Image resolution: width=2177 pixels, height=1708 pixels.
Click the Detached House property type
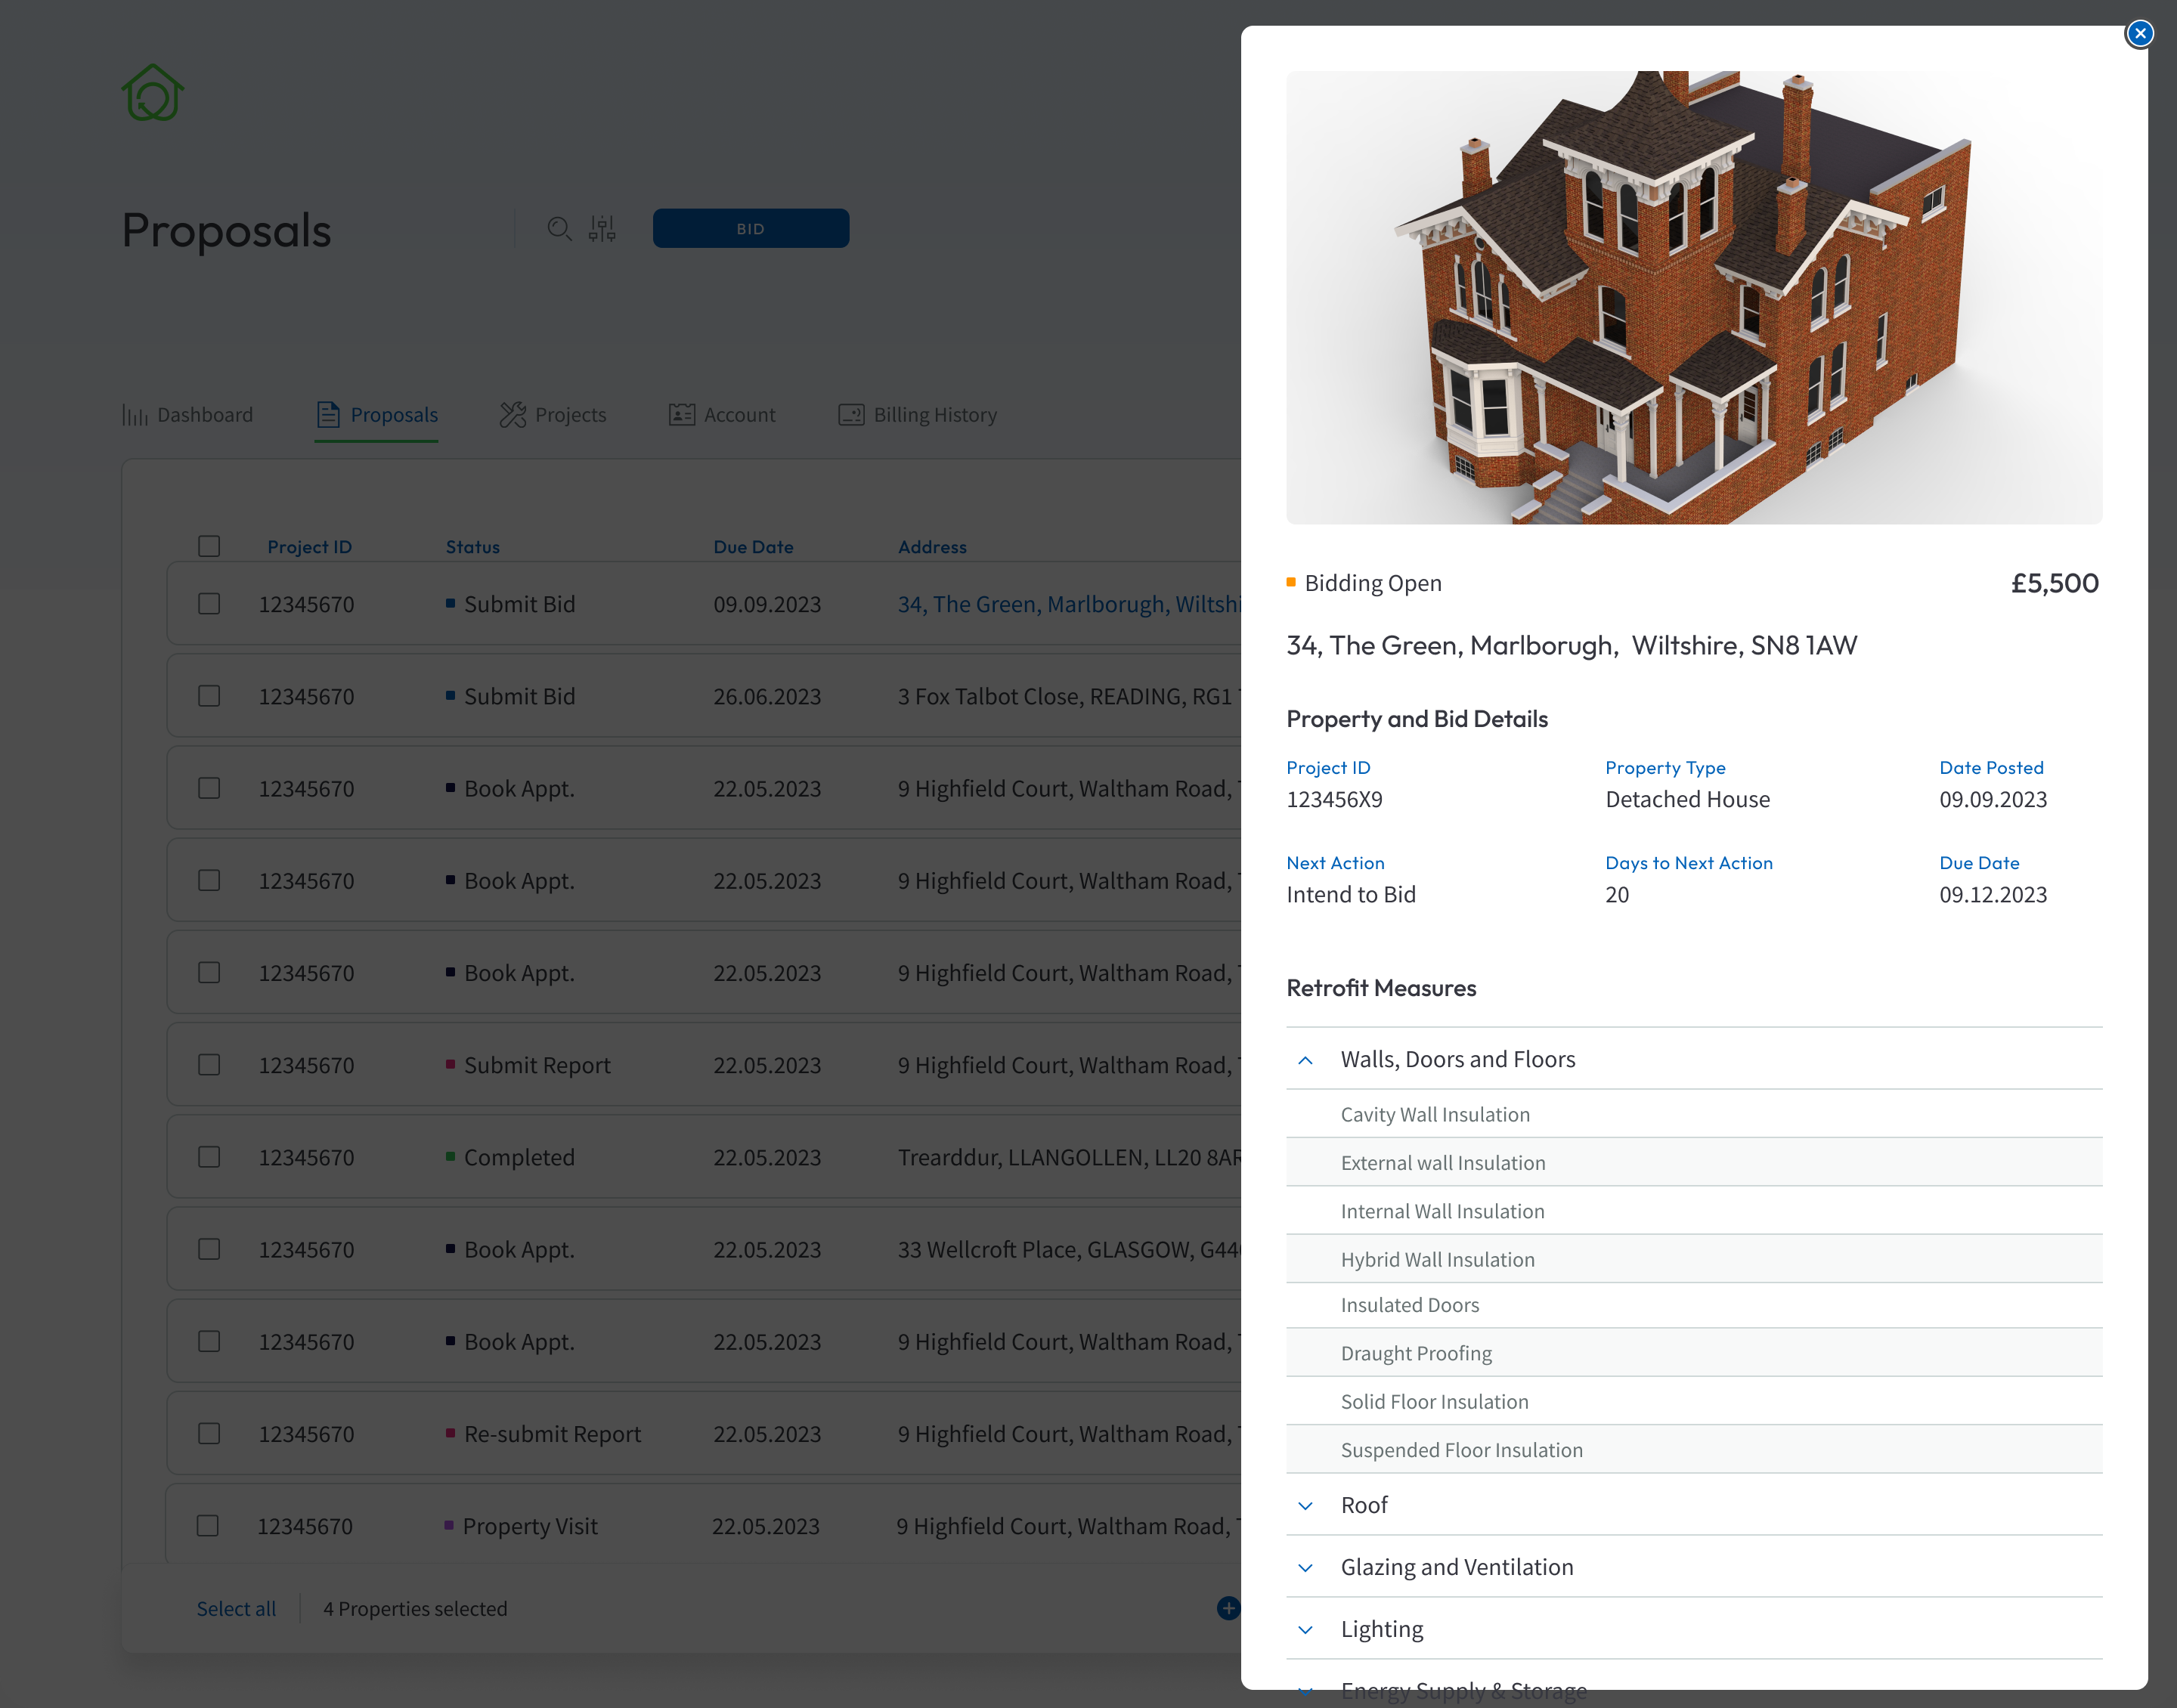1687,799
